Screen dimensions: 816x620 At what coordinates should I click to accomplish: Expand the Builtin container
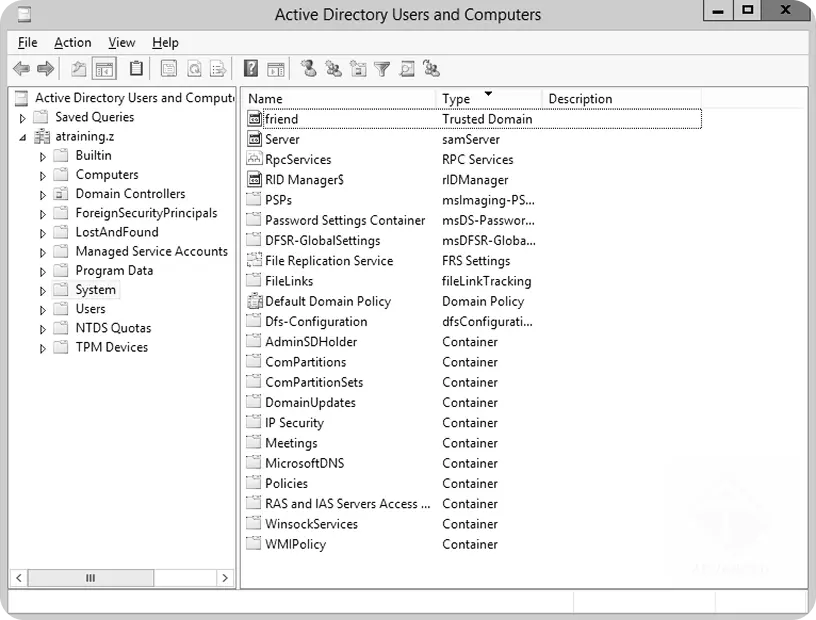(43, 156)
